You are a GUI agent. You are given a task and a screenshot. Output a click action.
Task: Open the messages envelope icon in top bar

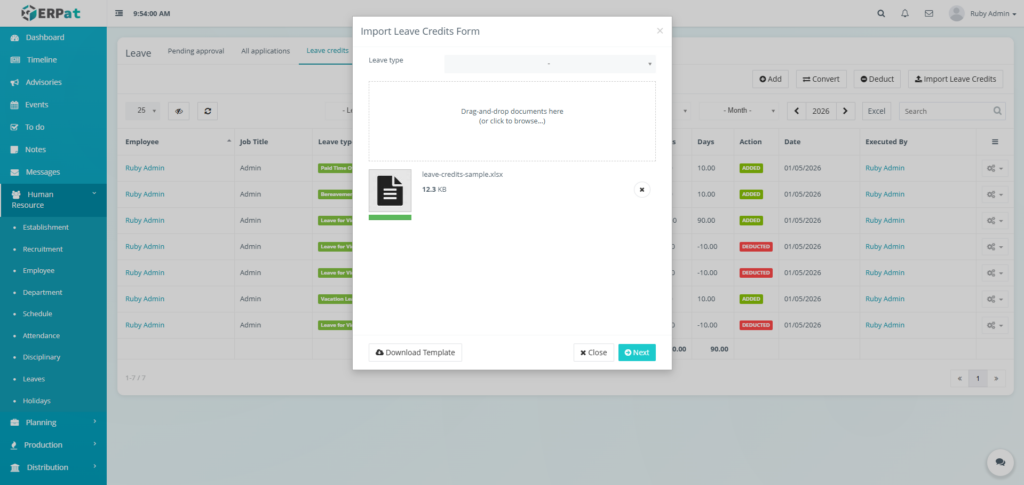(x=929, y=13)
